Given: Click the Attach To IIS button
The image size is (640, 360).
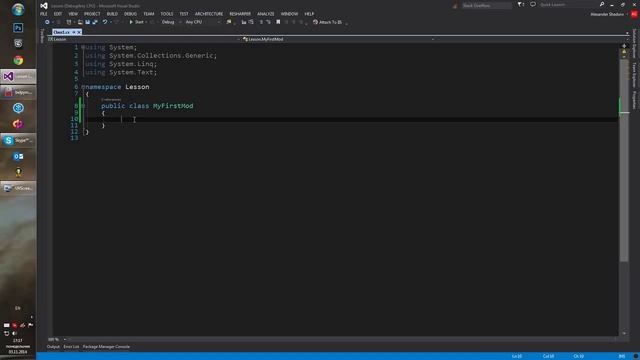Looking at the screenshot, I should click(x=327, y=22).
